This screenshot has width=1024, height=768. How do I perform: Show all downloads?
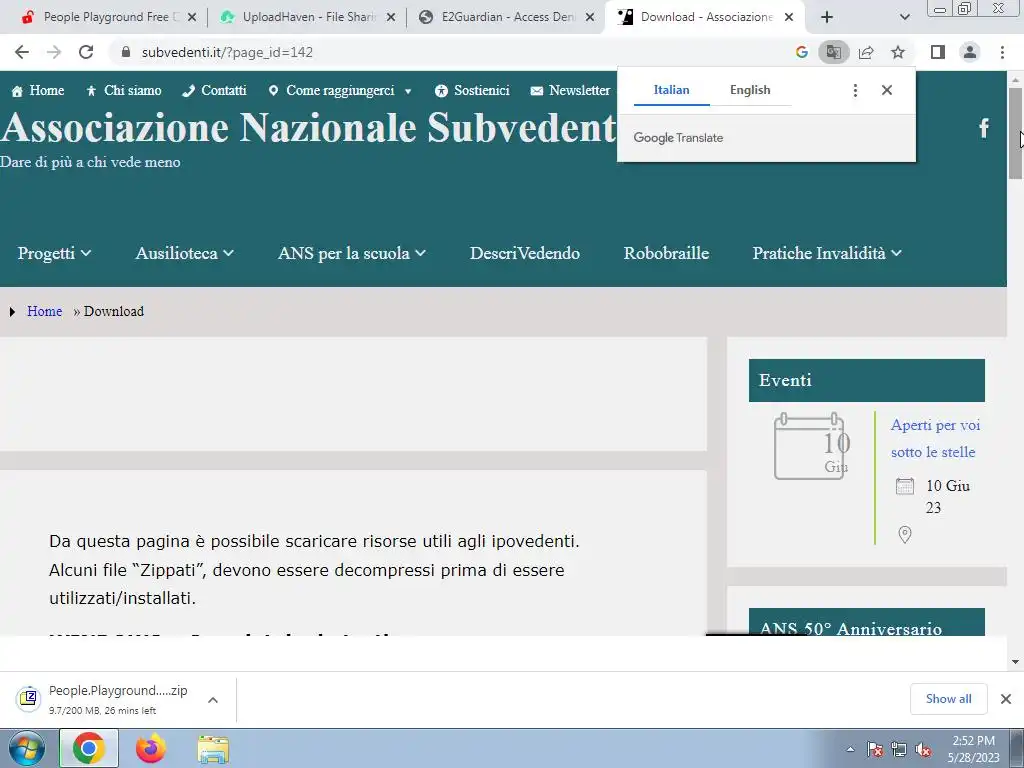948,699
